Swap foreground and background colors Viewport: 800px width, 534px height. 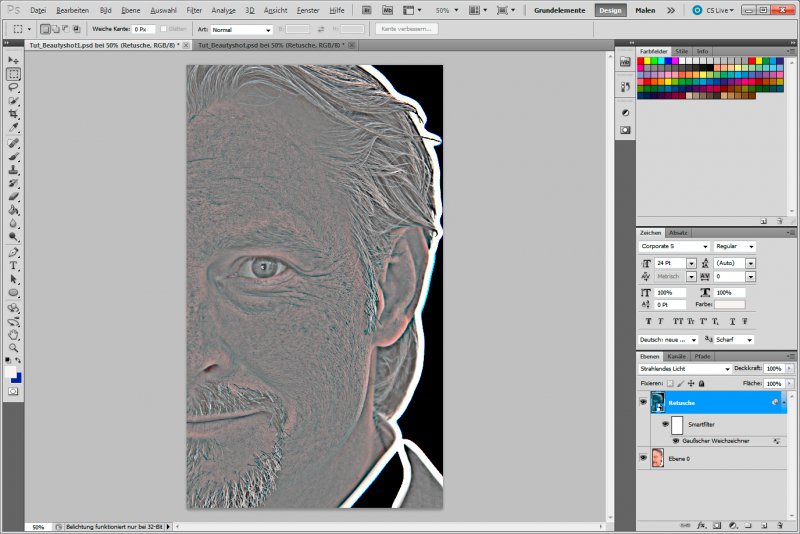(x=18, y=360)
